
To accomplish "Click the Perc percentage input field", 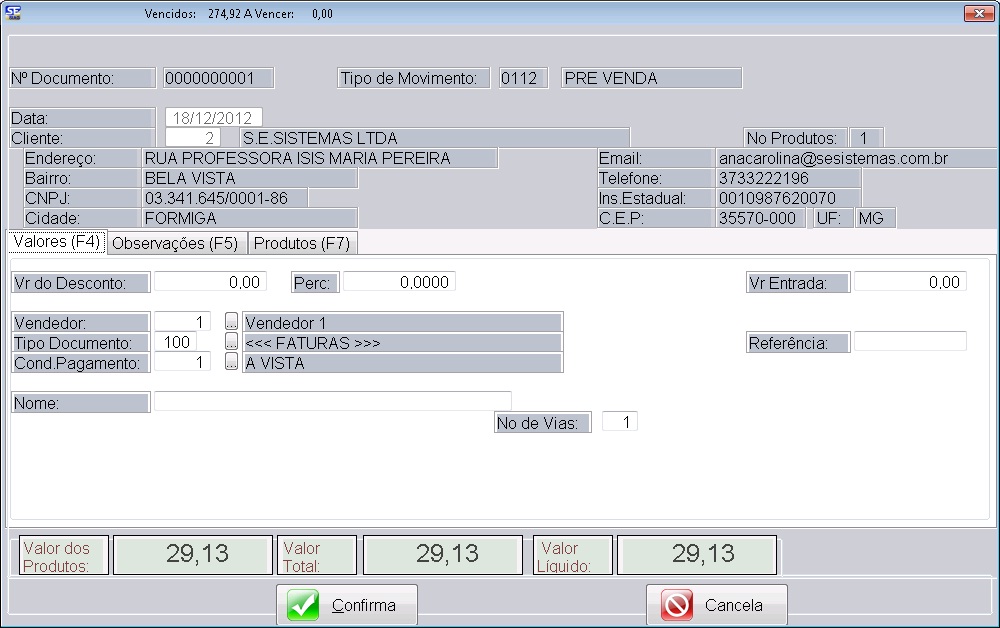I will tap(399, 282).
